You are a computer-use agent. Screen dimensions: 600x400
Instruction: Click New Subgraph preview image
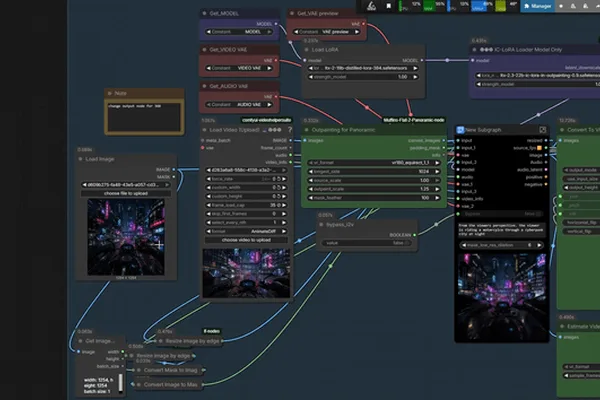[x=502, y=296]
